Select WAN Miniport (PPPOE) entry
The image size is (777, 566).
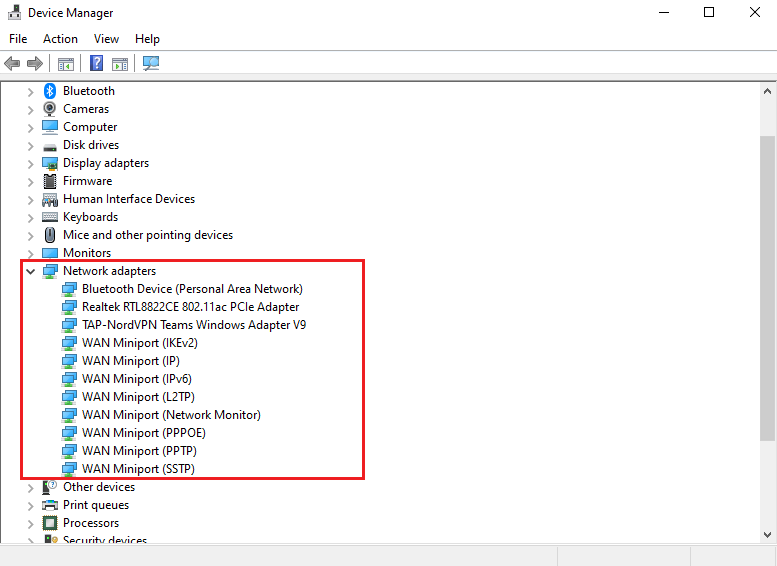[x=144, y=433]
